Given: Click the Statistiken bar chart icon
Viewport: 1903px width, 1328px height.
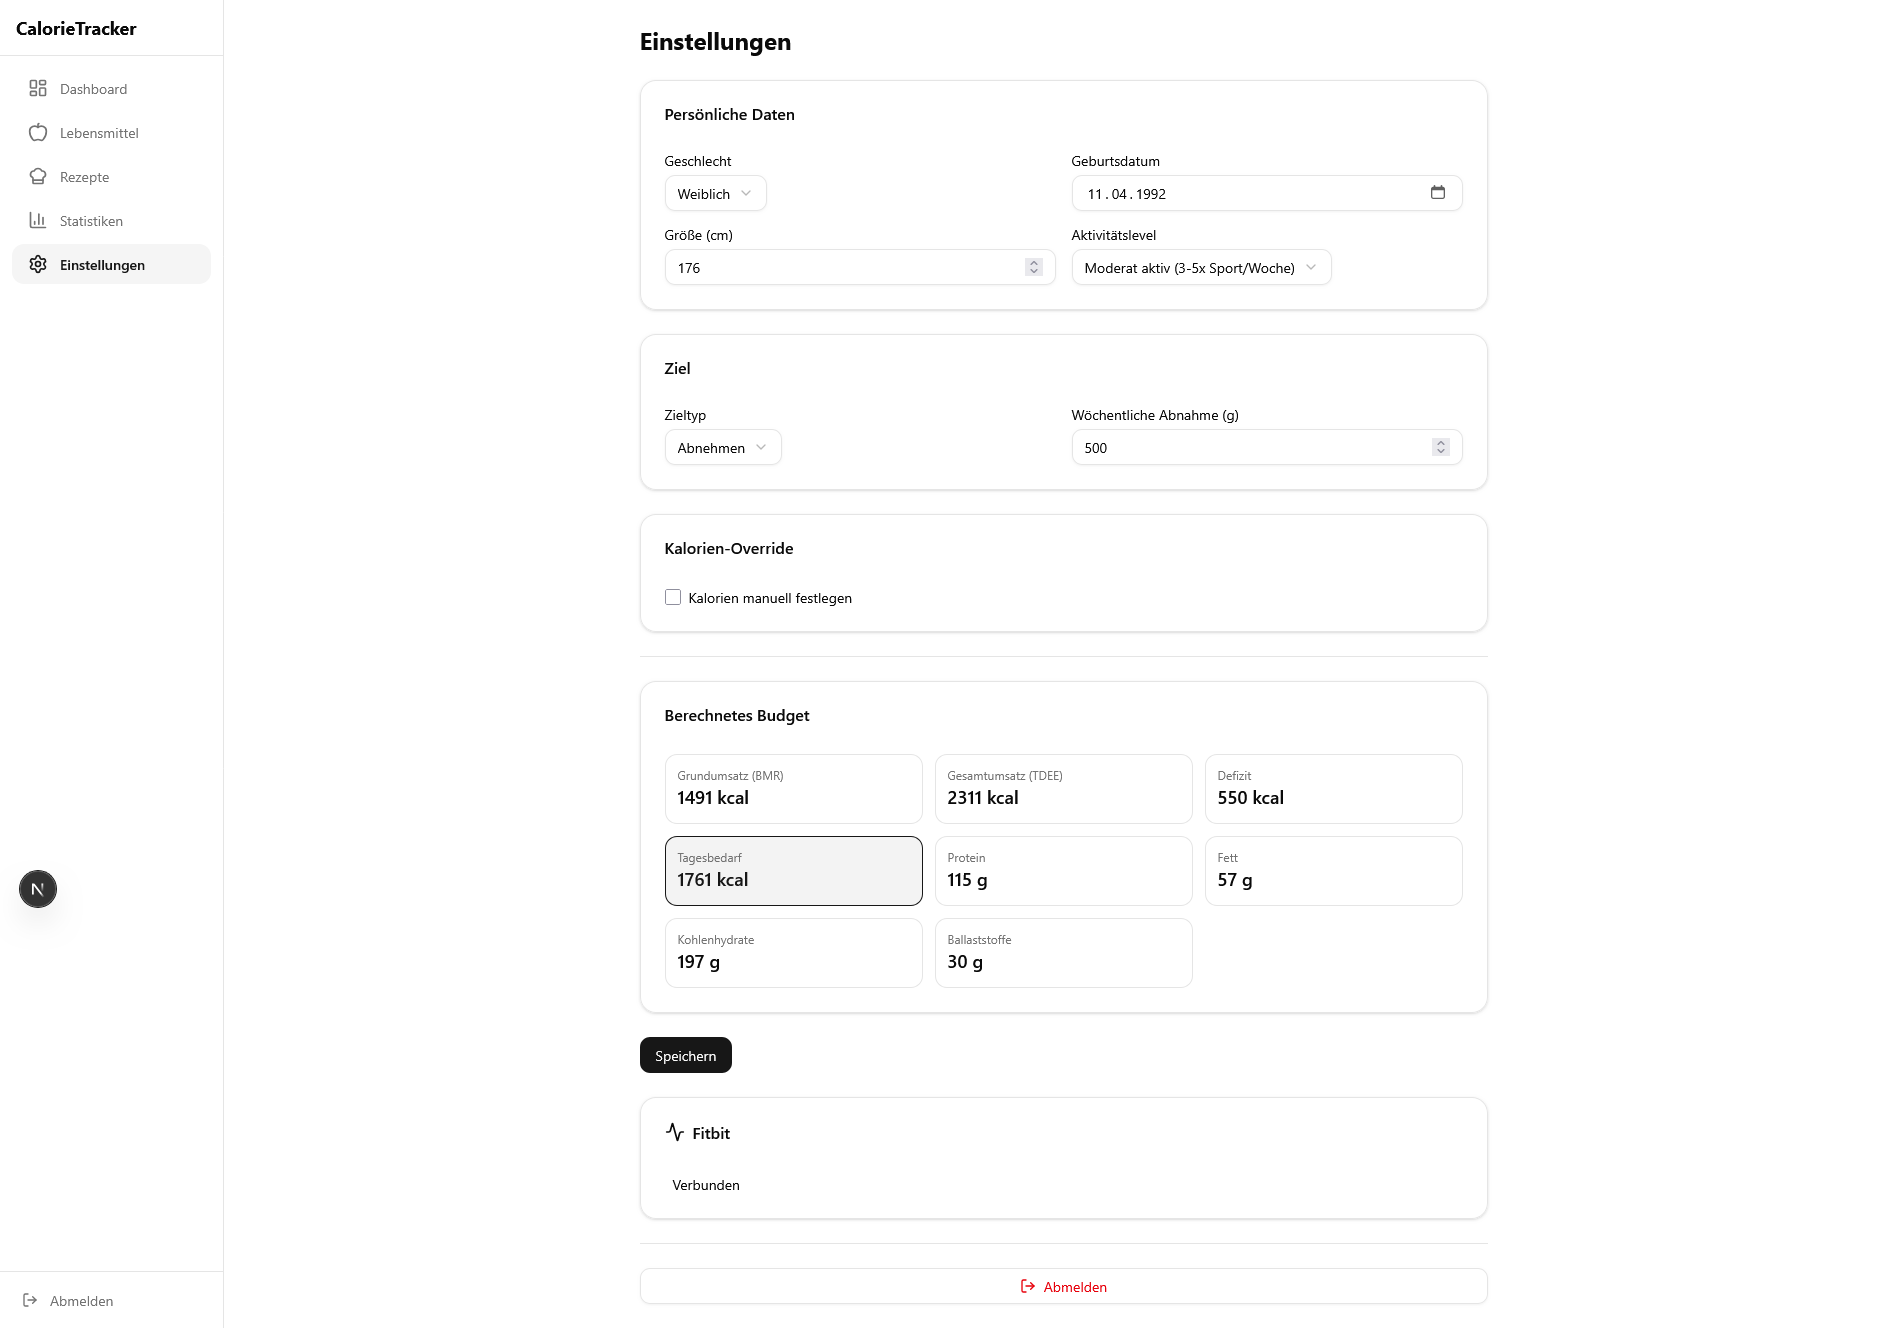Looking at the screenshot, I should click(x=38, y=221).
